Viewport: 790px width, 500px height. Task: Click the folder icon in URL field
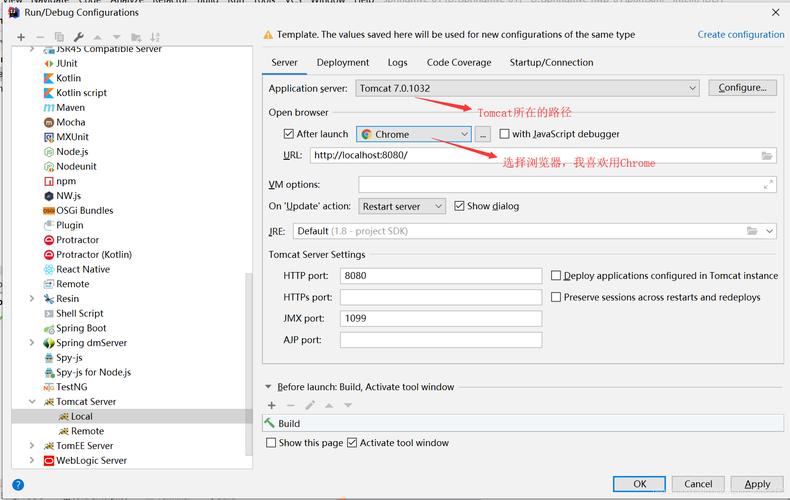pyautogui.click(x=767, y=156)
